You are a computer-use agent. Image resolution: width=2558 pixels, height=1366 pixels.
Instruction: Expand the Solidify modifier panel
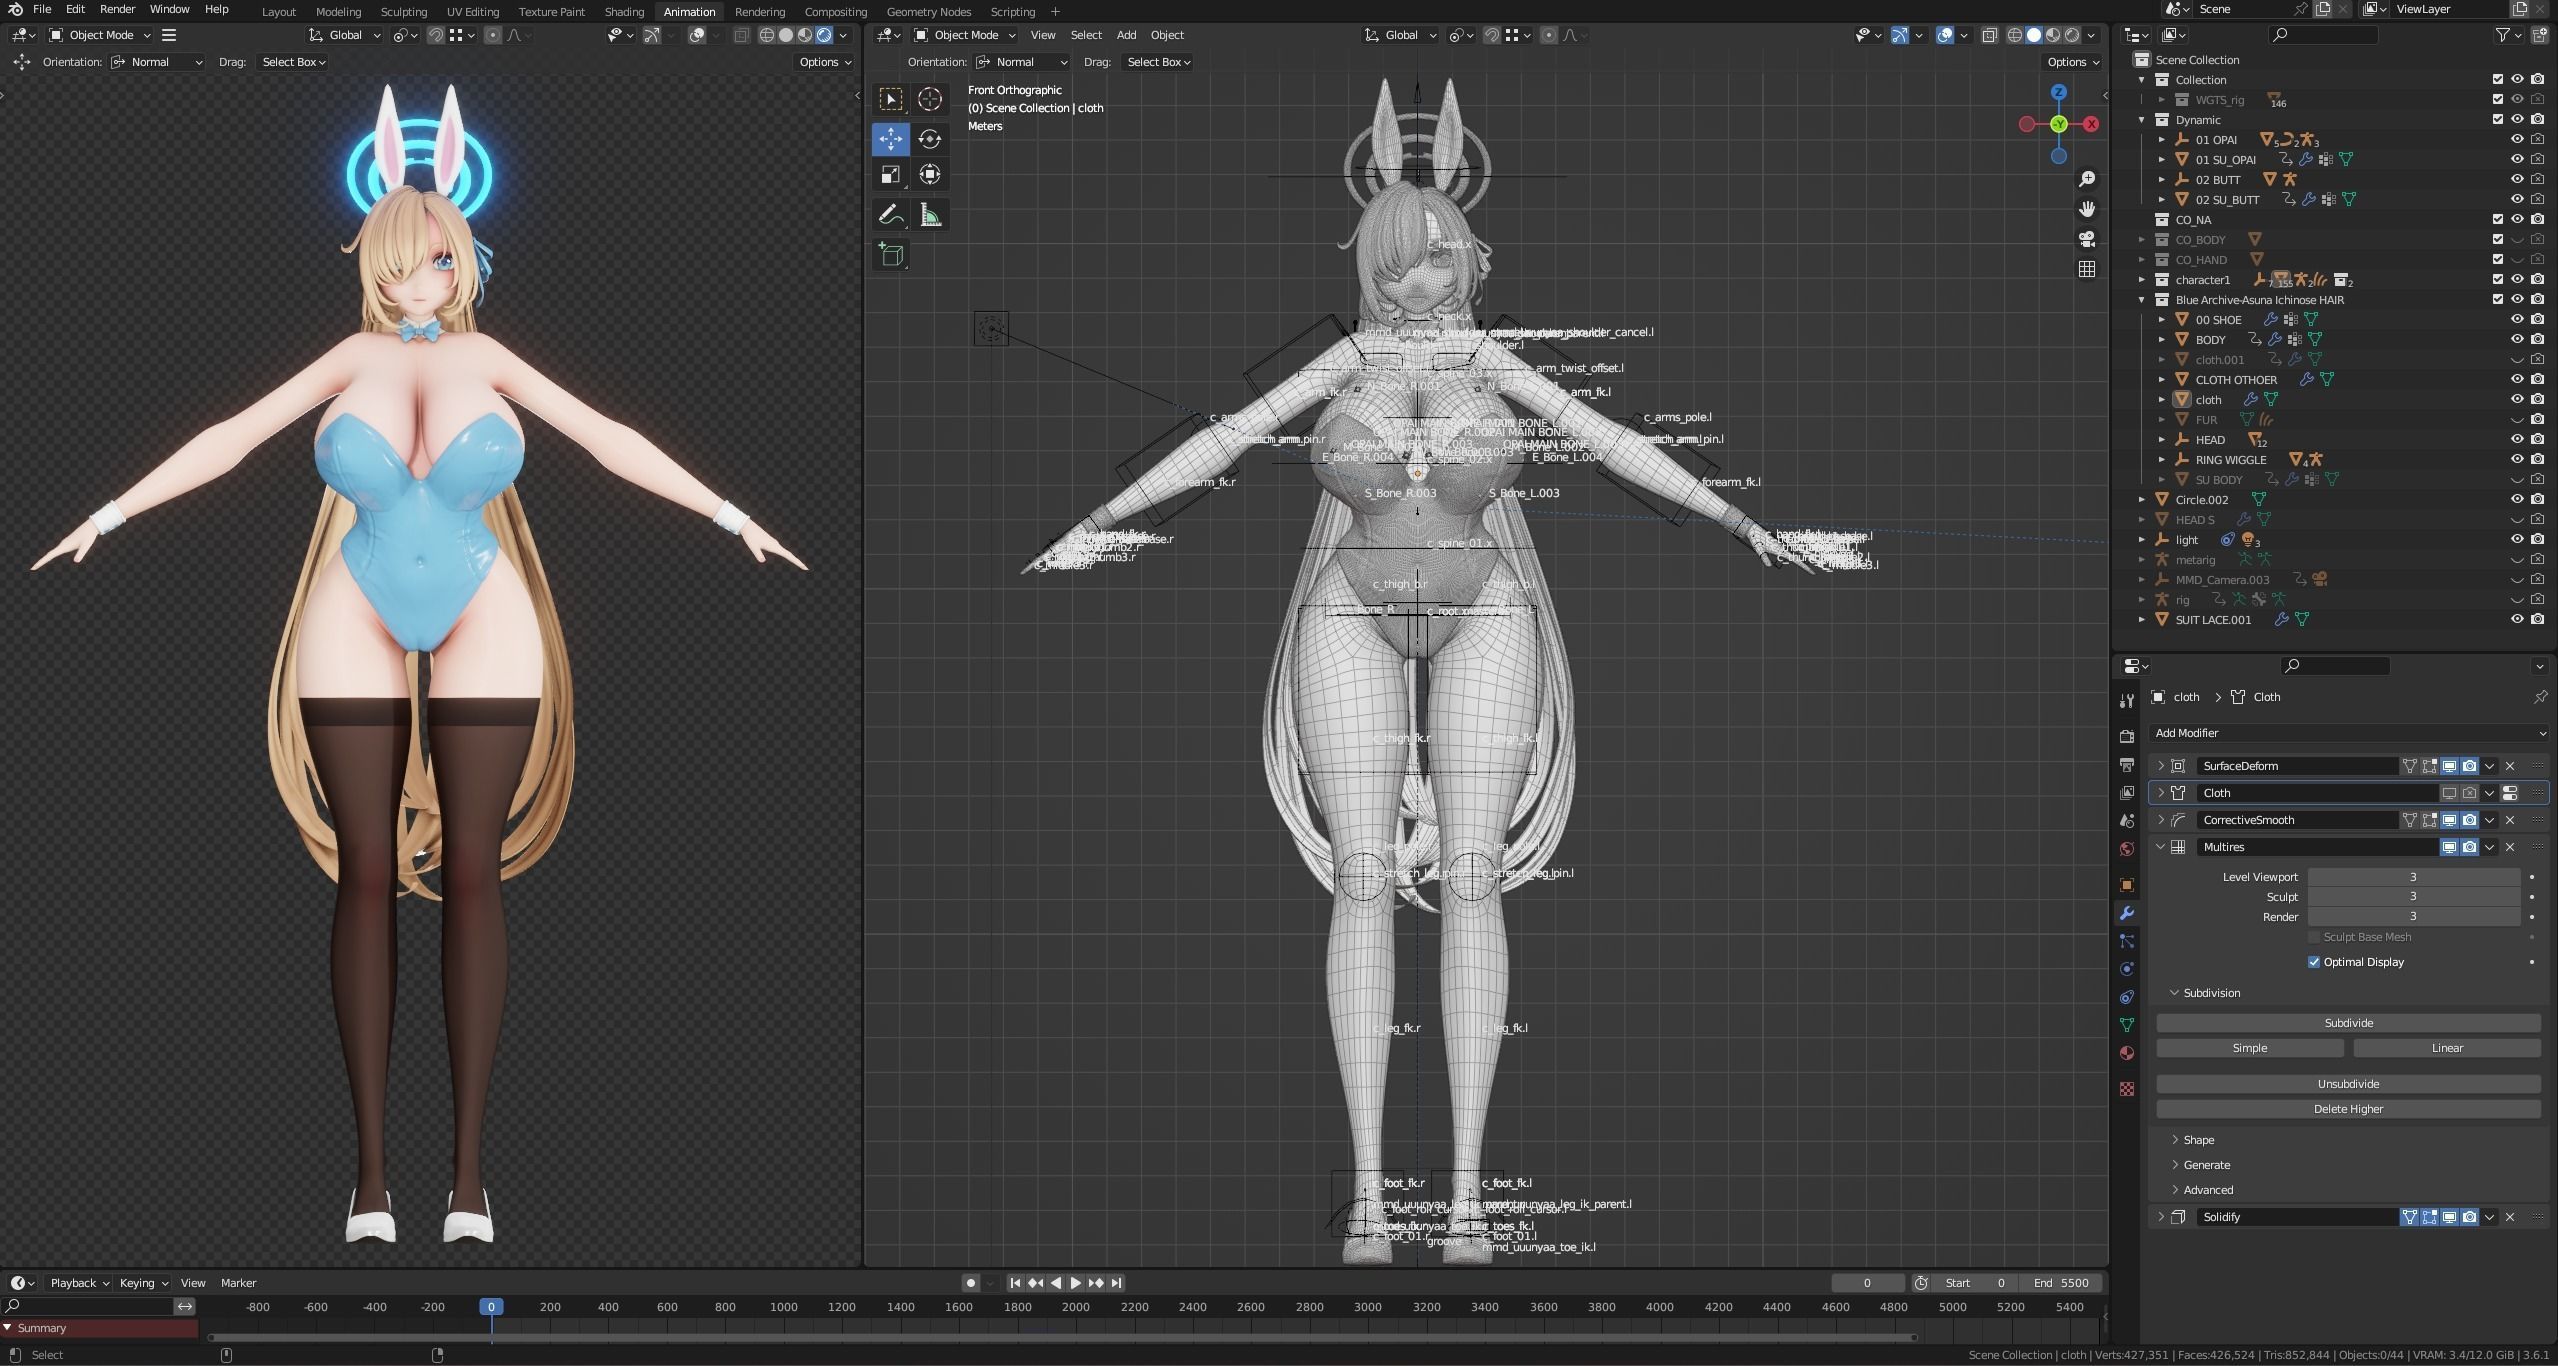click(x=2160, y=1217)
